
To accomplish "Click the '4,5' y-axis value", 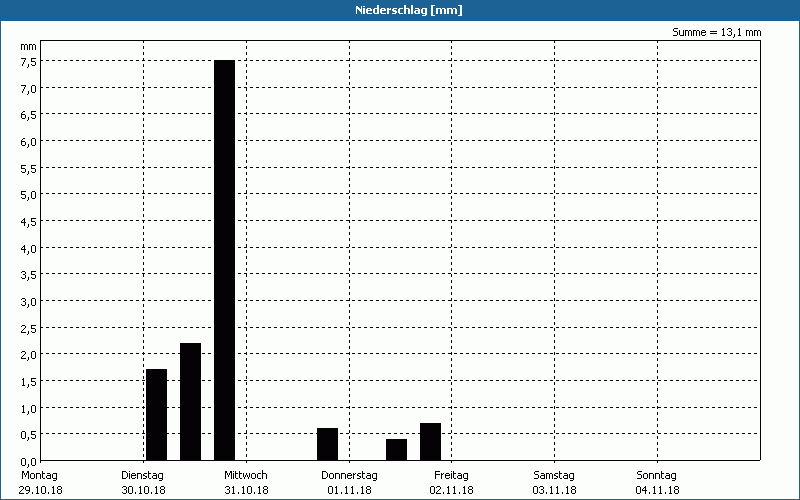I will [29, 222].
